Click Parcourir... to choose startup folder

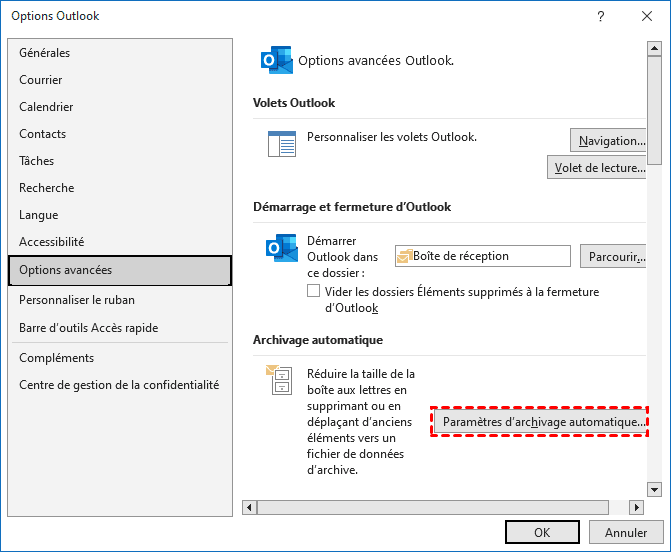pos(613,256)
